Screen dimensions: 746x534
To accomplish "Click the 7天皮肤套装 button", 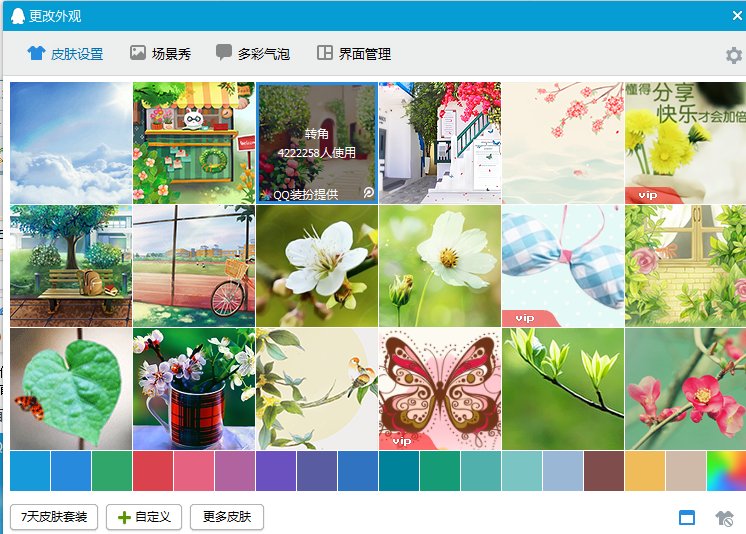I will click(x=54, y=517).
